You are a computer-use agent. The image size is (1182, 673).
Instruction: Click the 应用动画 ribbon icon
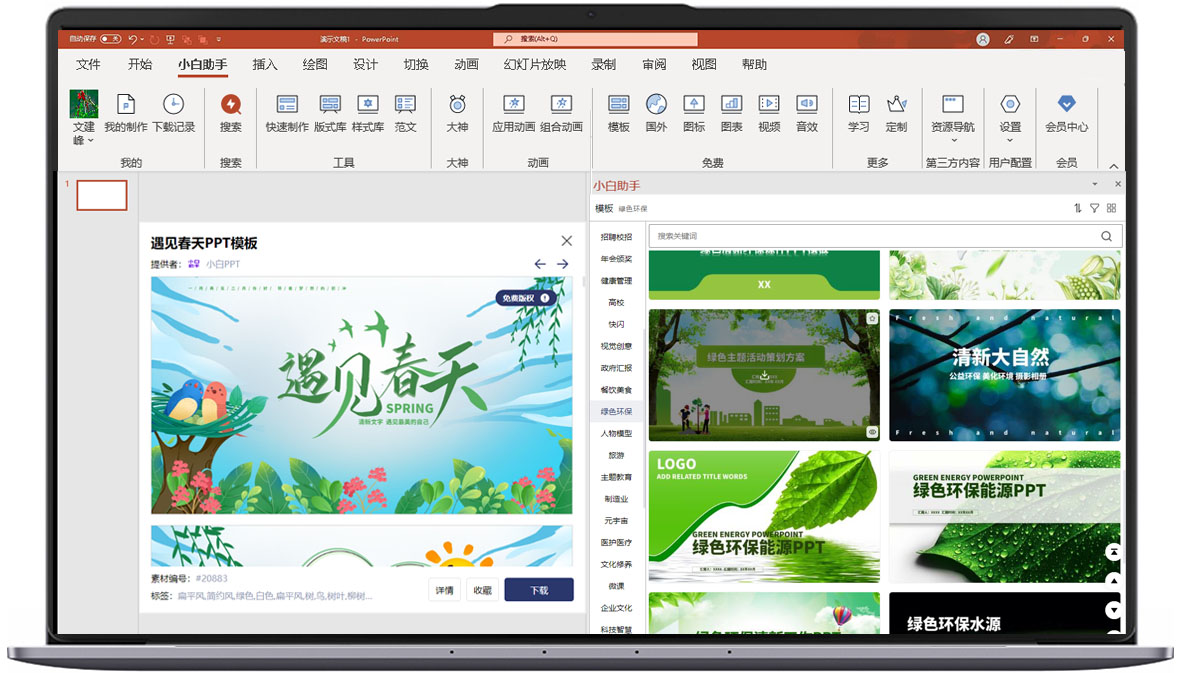(513, 105)
